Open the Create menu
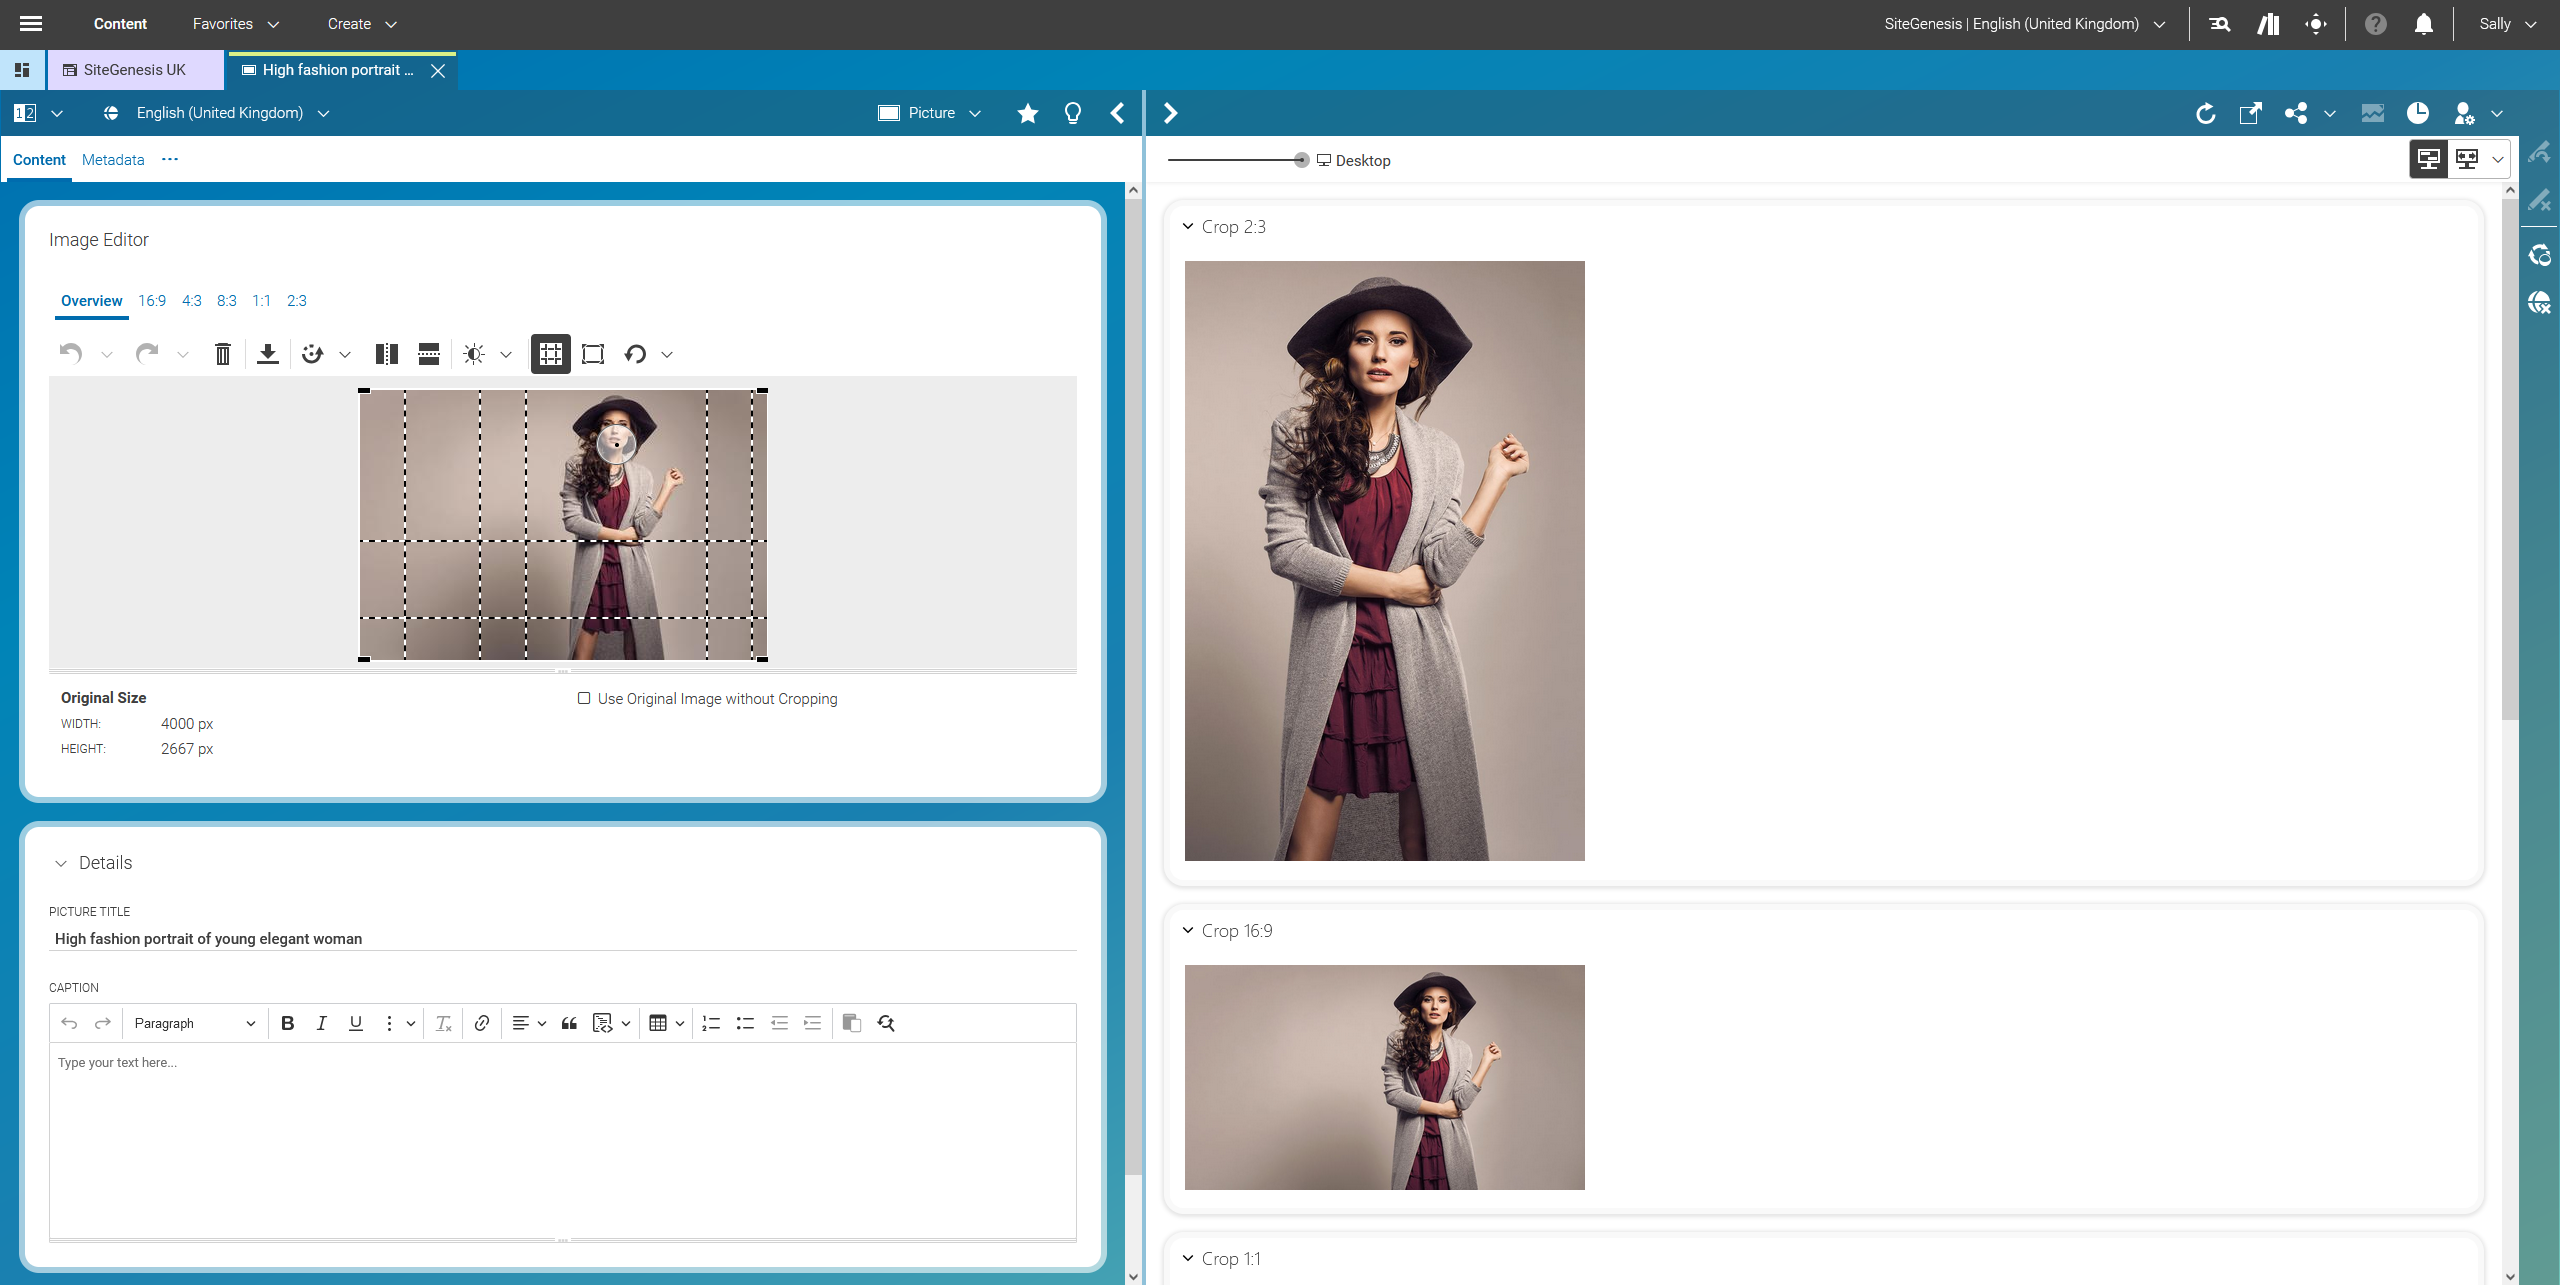The width and height of the screenshot is (2560, 1285). point(360,23)
